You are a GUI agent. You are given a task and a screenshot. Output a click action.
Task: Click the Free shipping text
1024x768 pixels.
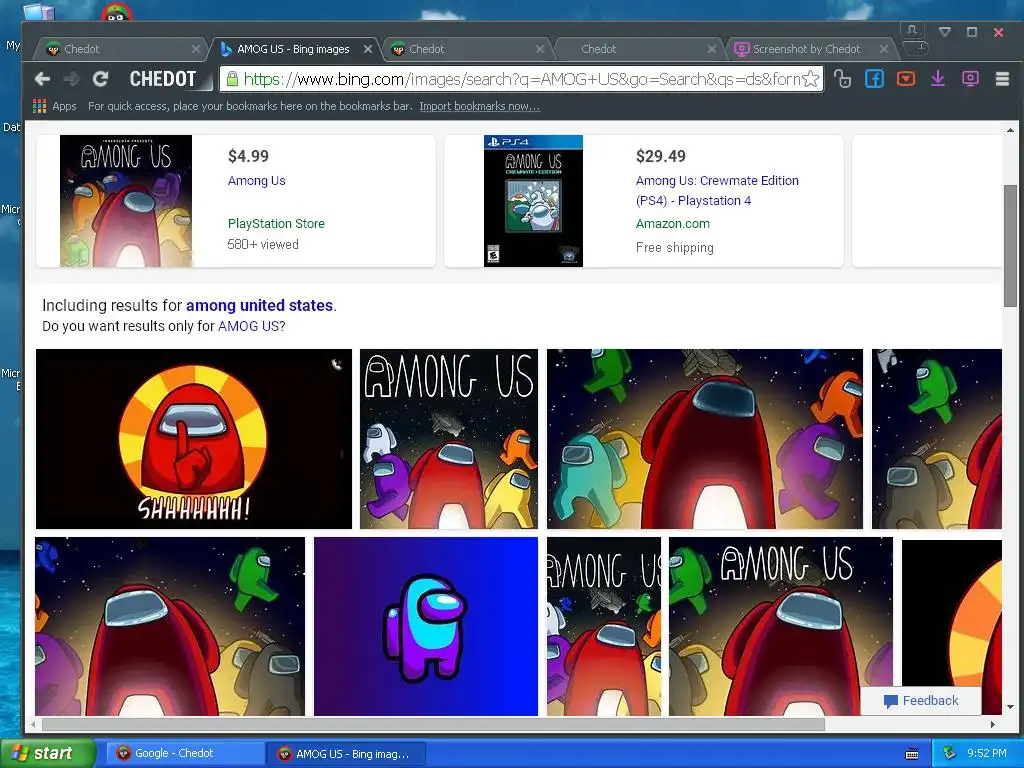pos(675,248)
